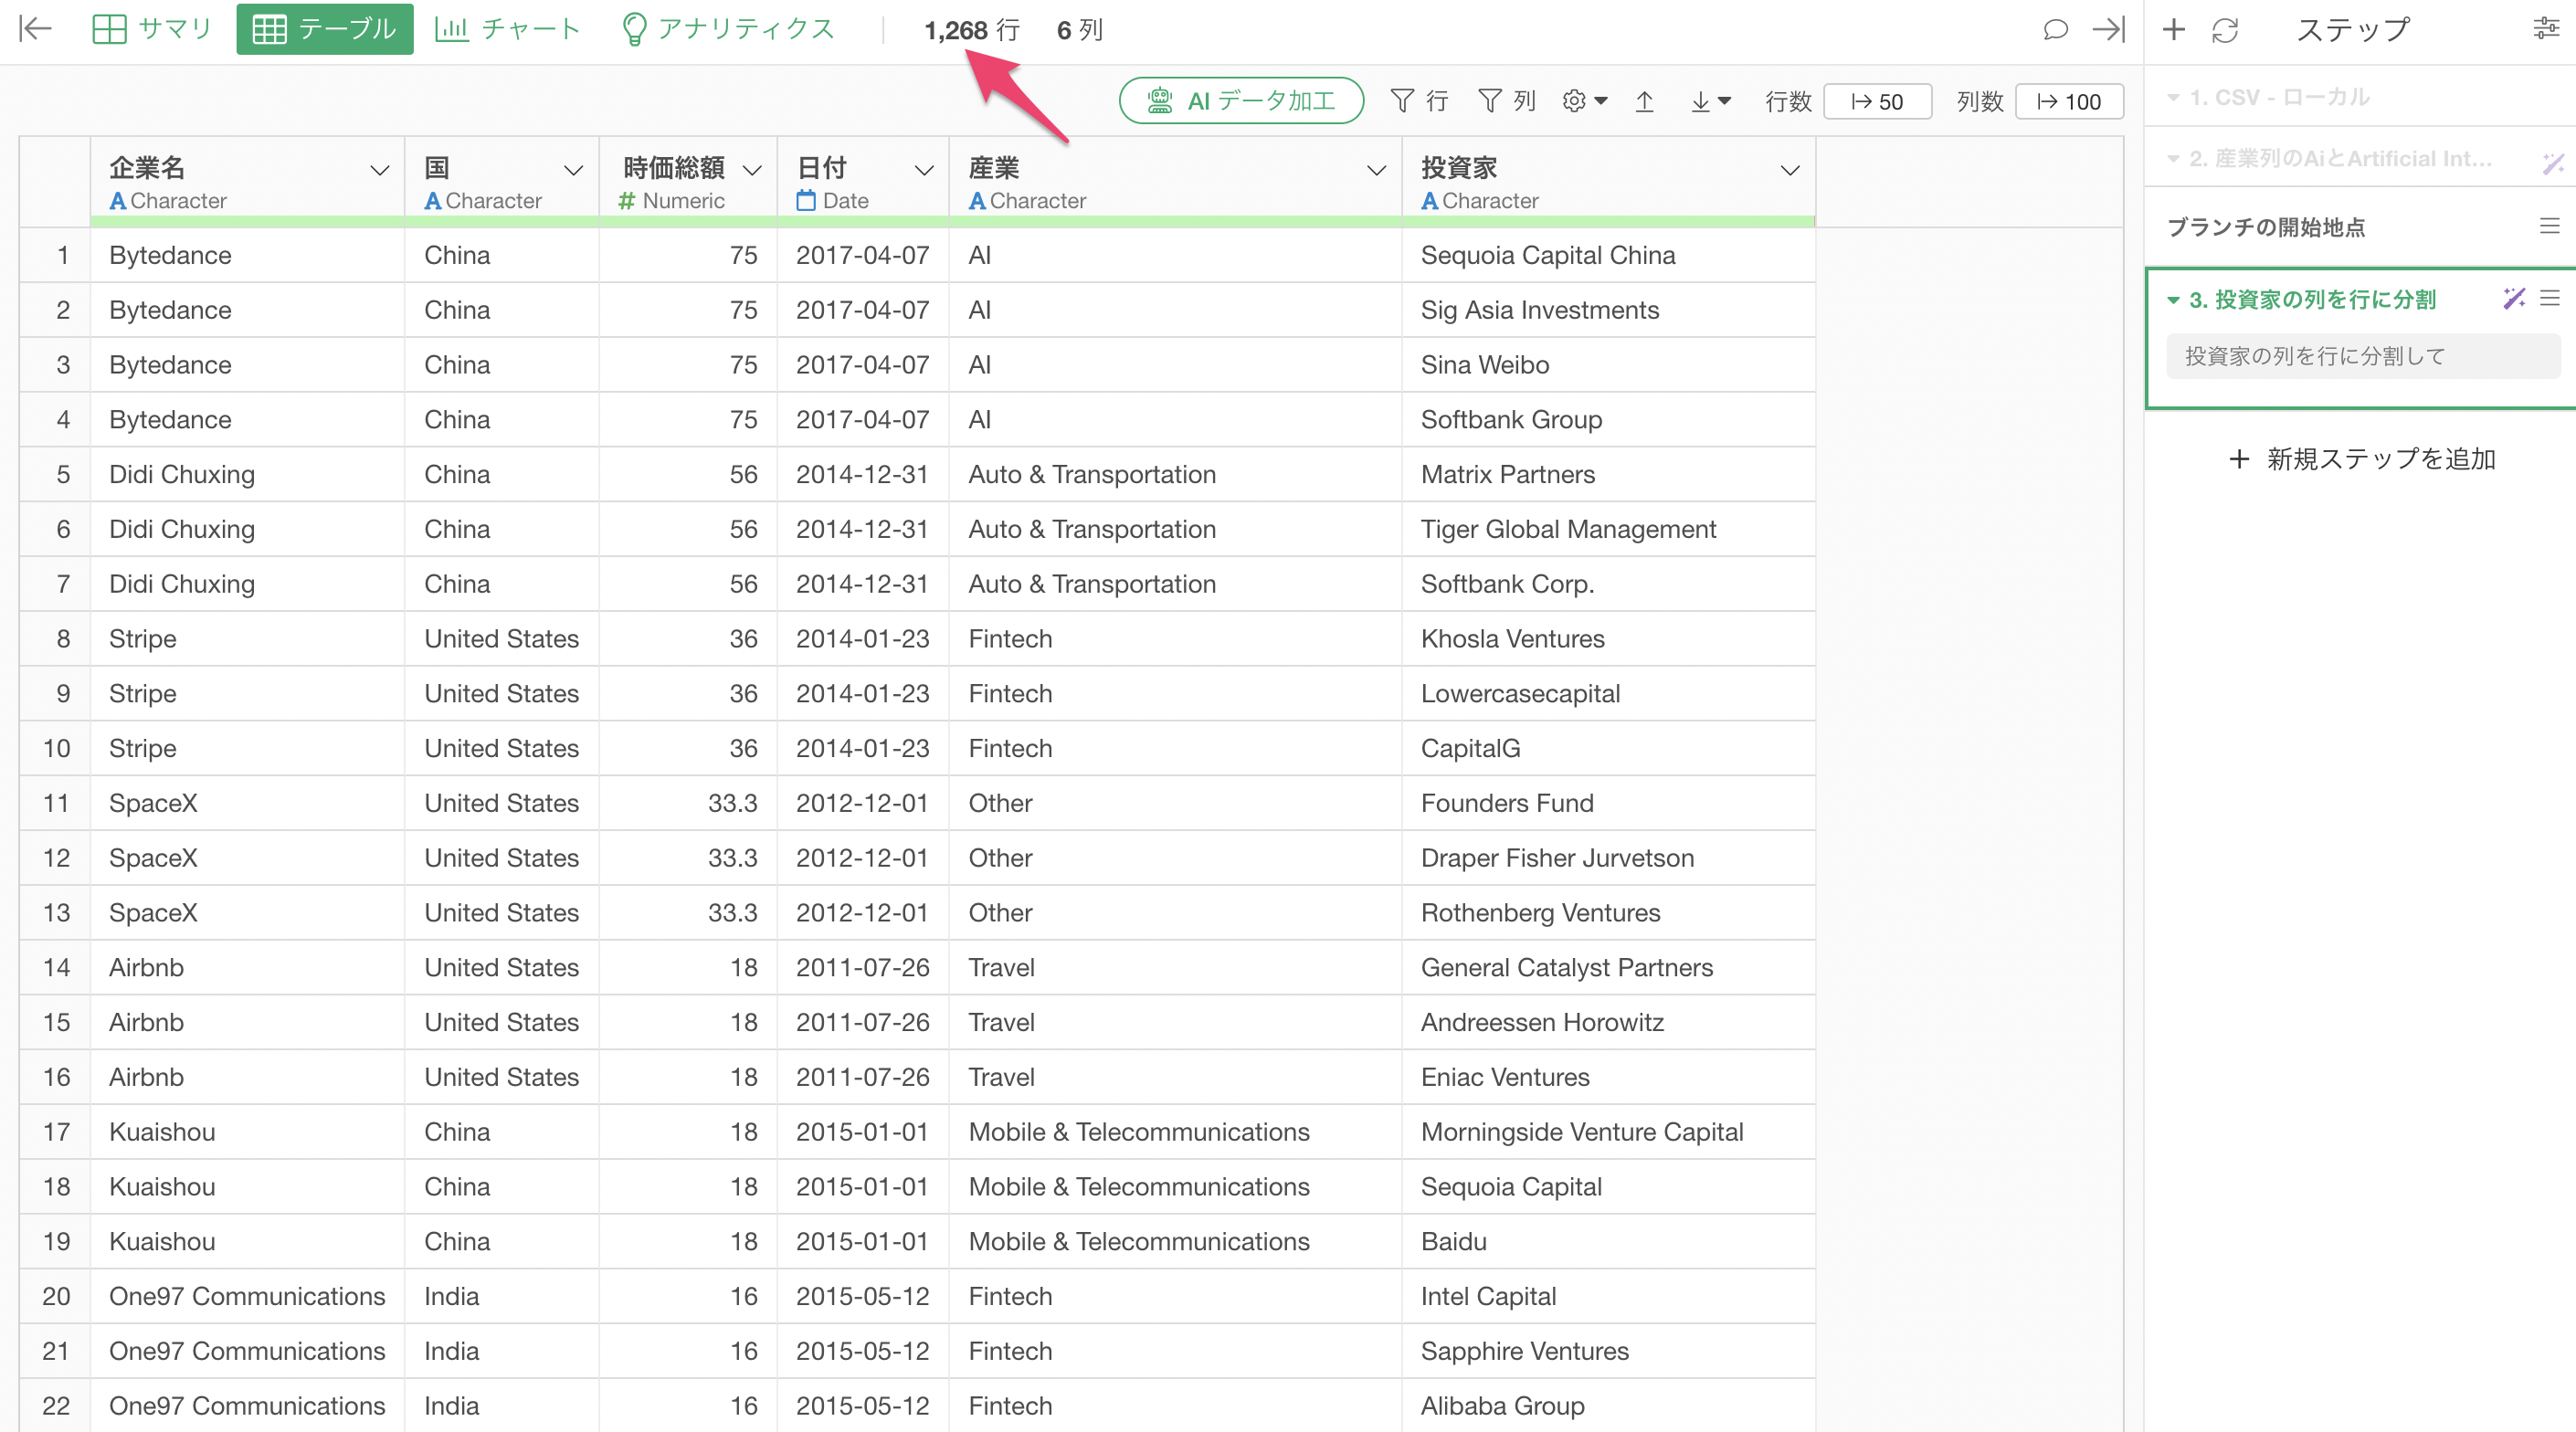The width and height of the screenshot is (2576, 1432).
Task: Collapse step 3 投資家の列を行に分割
Action: [x=2173, y=300]
